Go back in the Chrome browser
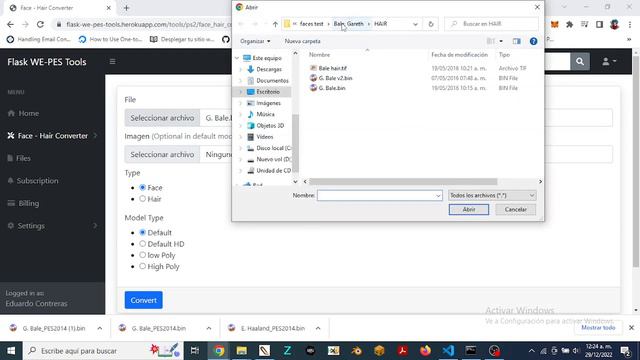This screenshot has height=360, width=640. [10, 24]
